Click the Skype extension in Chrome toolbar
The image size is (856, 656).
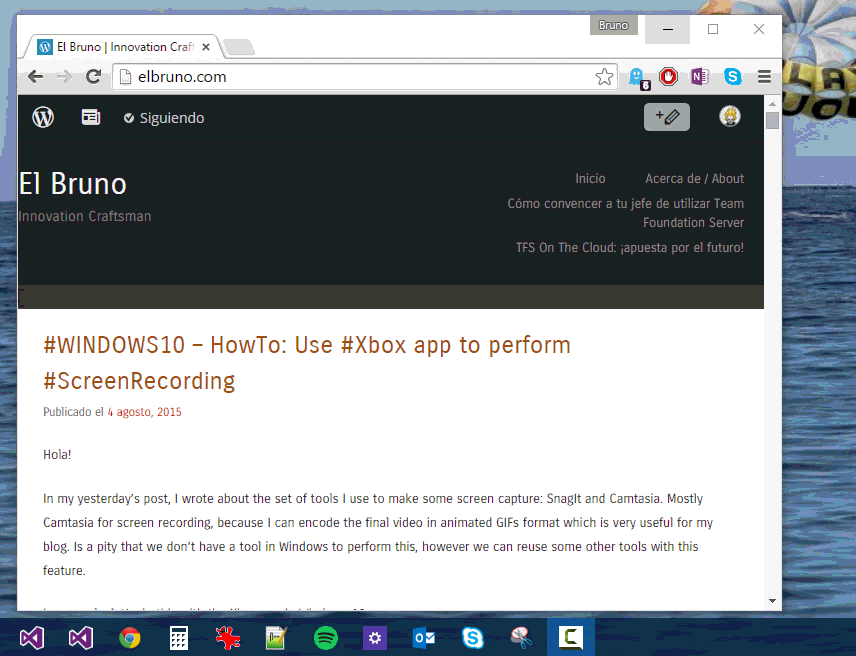tap(733, 76)
